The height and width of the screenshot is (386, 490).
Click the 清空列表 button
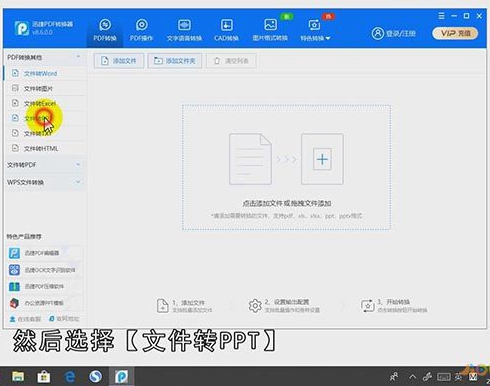click(231, 61)
